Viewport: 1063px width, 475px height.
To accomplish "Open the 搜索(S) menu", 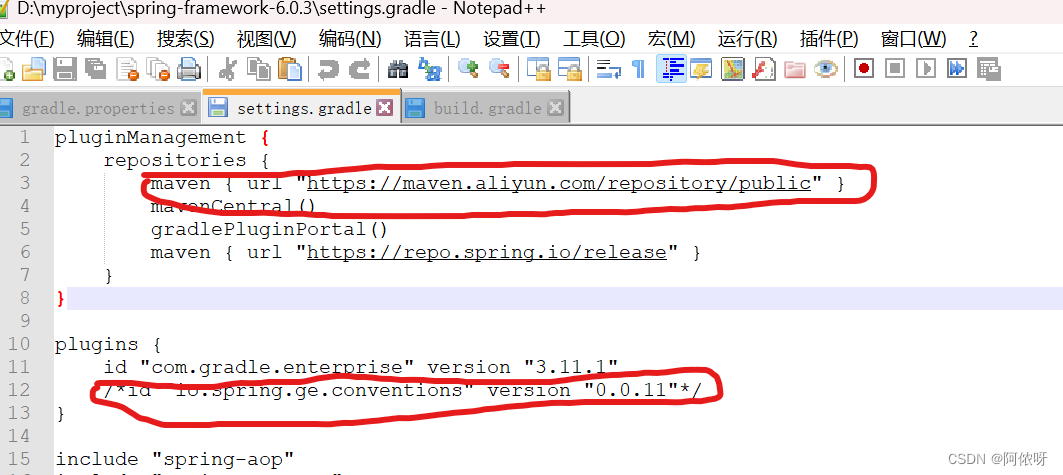I will click(x=185, y=39).
